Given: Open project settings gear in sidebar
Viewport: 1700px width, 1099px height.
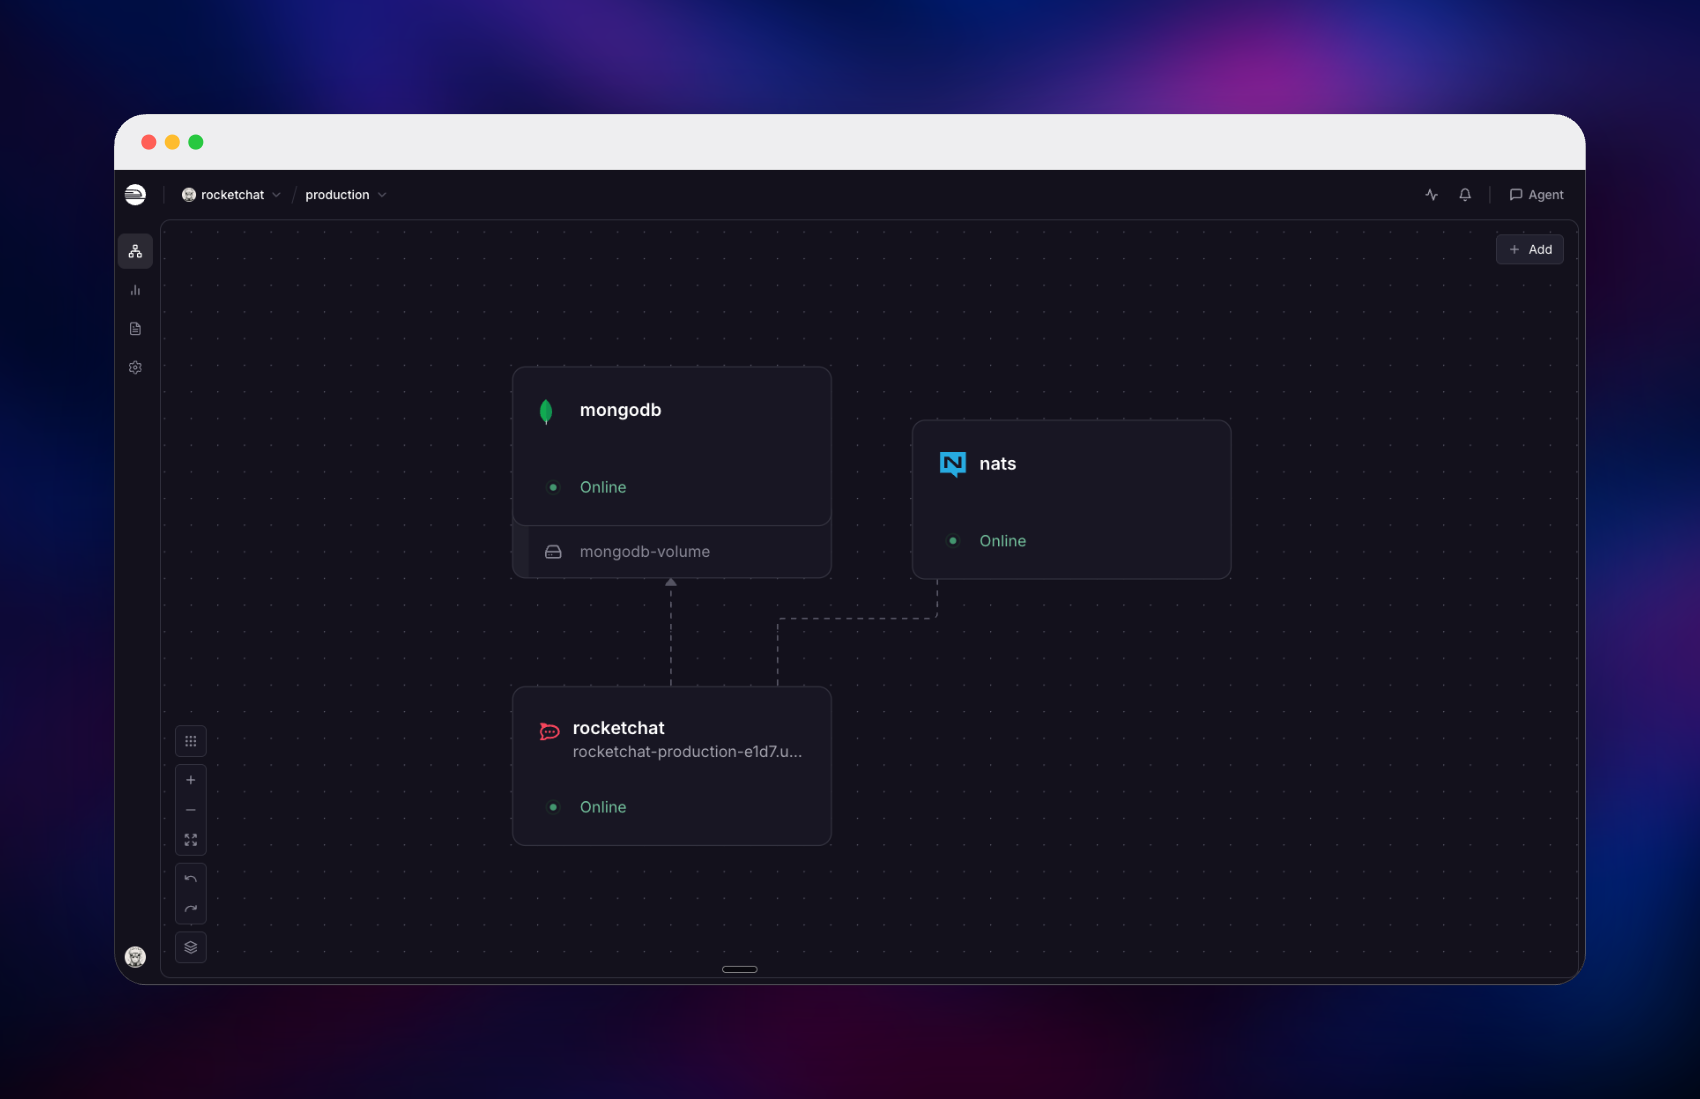Looking at the screenshot, I should pos(135,368).
